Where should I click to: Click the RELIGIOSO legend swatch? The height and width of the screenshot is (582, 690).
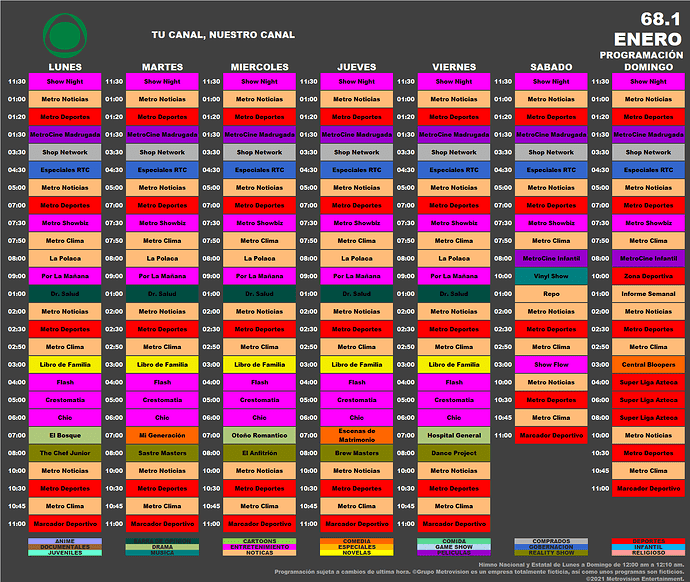649,553
